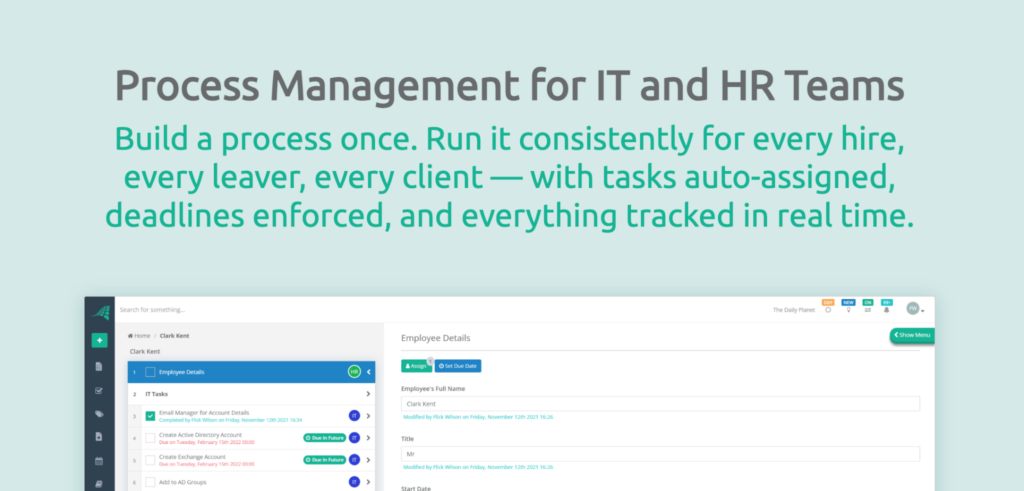
Task: Click 'Modified by Flick Wilson' under Full Name
Action: [478, 417]
